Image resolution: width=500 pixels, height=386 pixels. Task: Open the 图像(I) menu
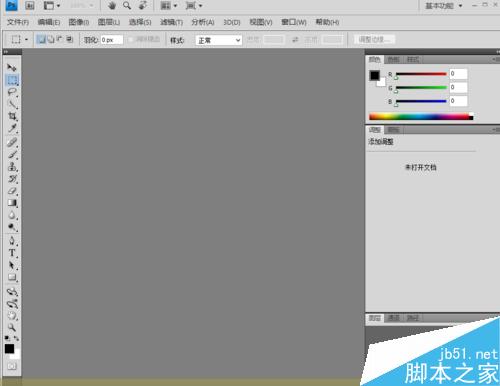point(79,22)
